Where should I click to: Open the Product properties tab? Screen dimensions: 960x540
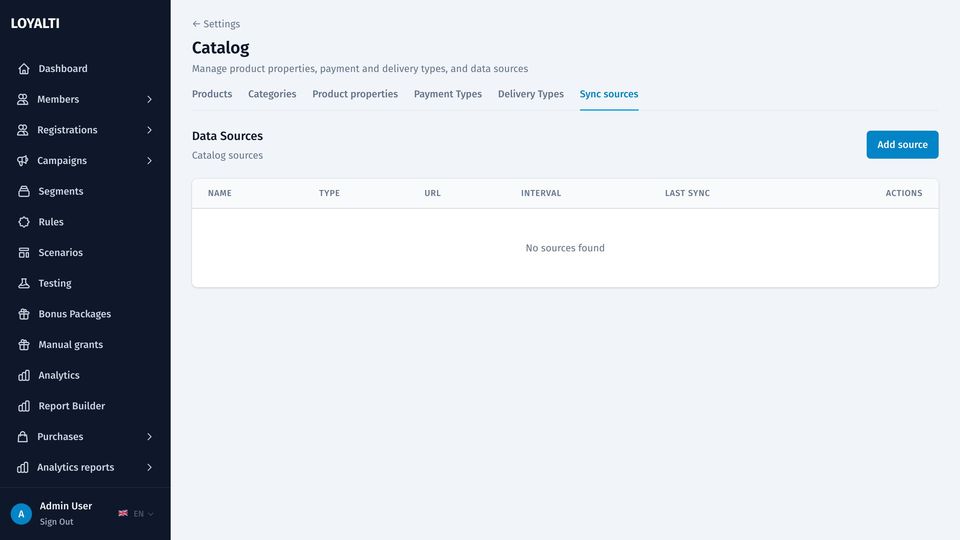[x=355, y=94]
